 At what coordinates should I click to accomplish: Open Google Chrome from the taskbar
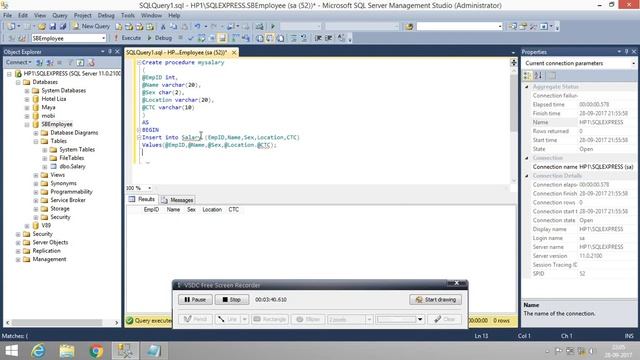click(96, 351)
